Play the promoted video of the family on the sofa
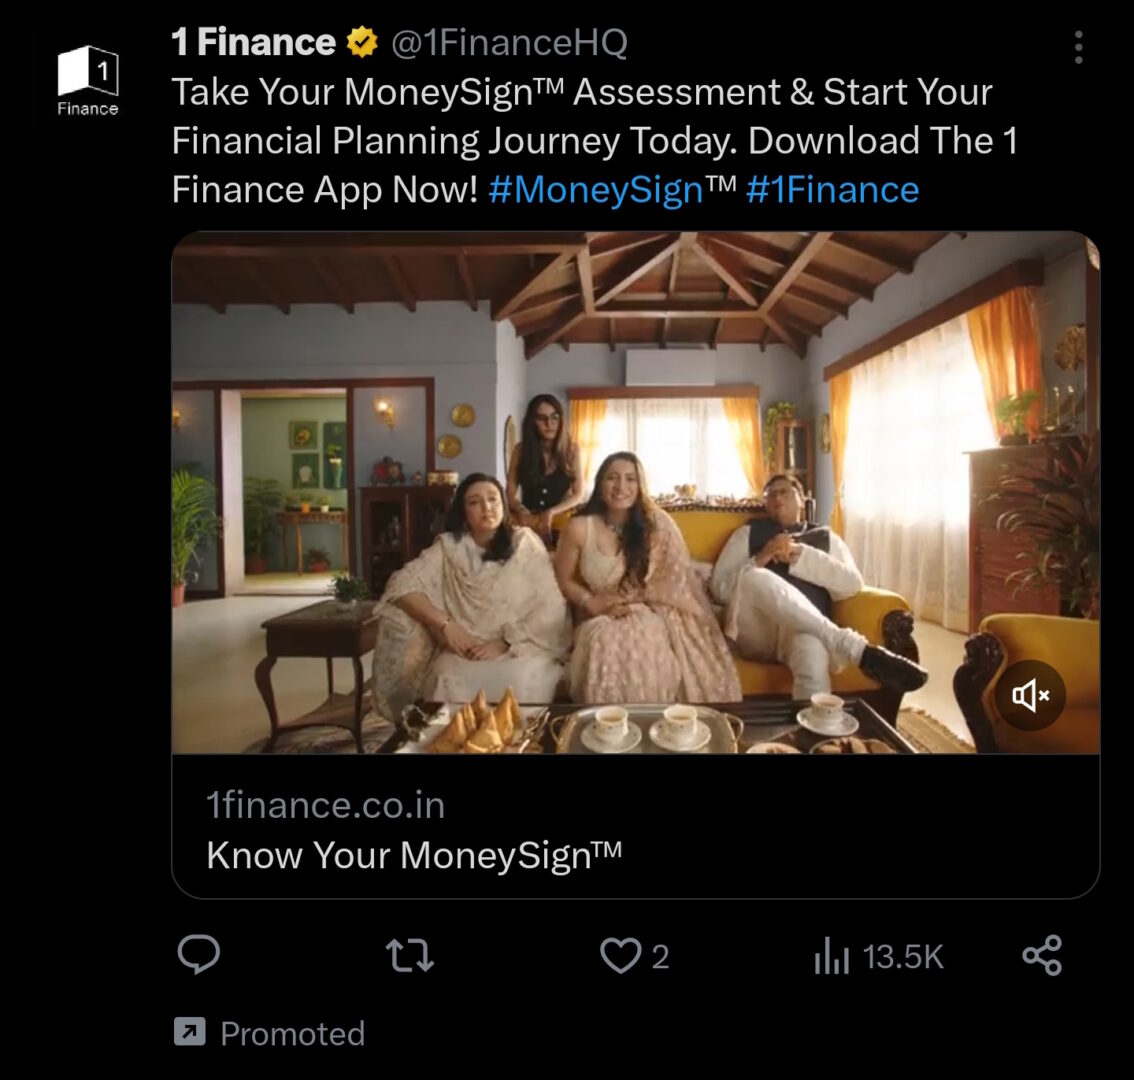The width and height of the screenshot is (1134, 1080). click(635, 492)
